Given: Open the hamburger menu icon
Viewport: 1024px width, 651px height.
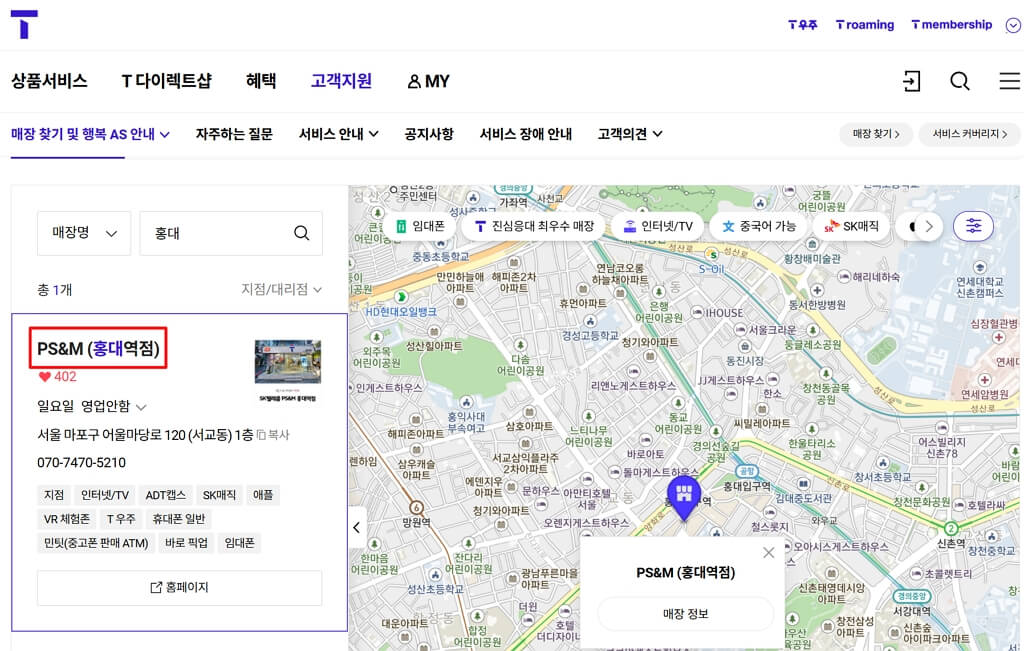Looking at the screenshot, I should [1009, 81].
